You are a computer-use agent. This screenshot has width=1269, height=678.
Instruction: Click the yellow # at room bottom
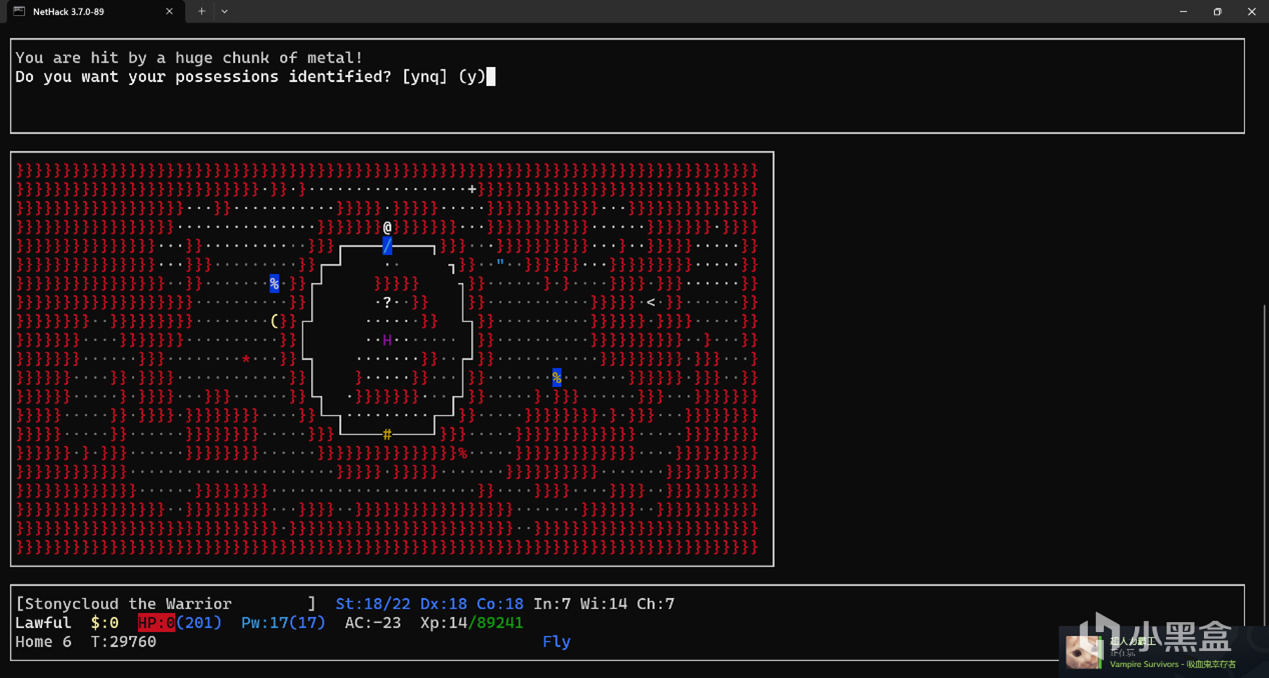[387, 434]
